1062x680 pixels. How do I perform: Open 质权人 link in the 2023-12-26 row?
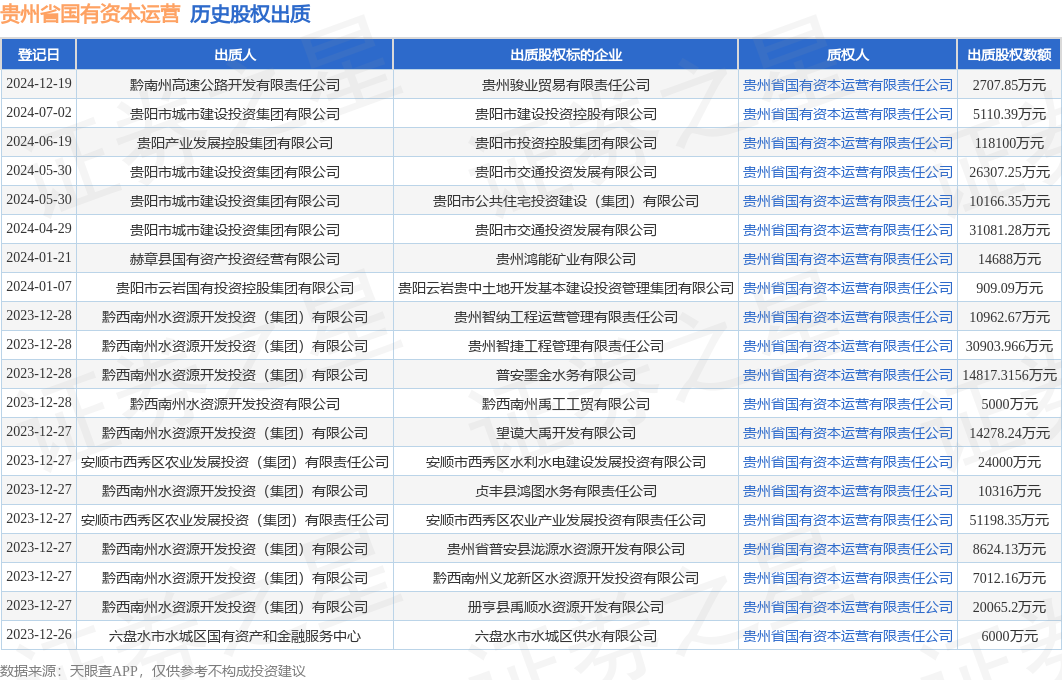[x=847, y=637]
